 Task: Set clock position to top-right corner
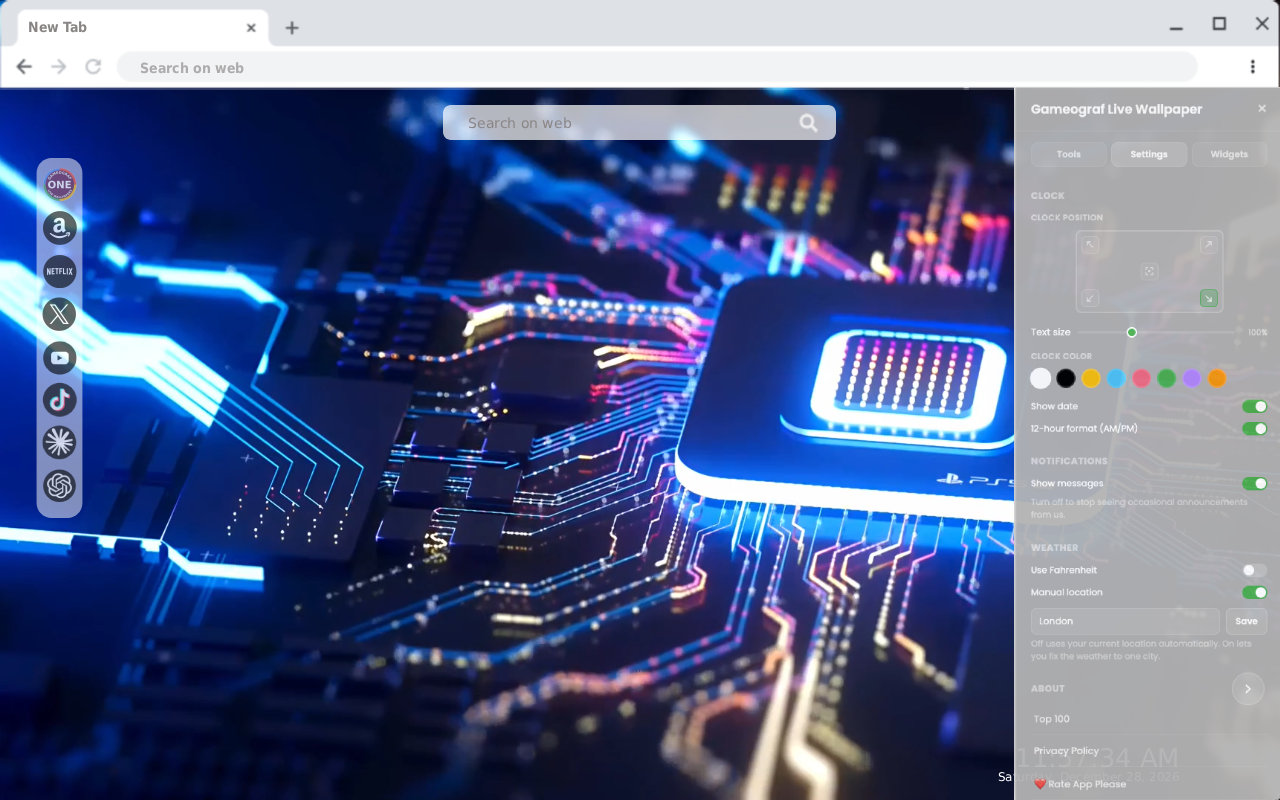click(x=1208, y=245)
